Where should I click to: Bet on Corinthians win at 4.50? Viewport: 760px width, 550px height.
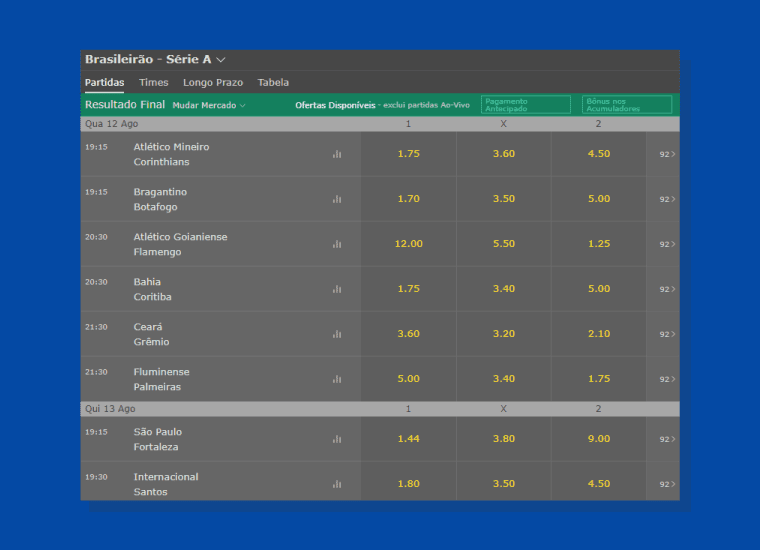click(x=599, y=154)
